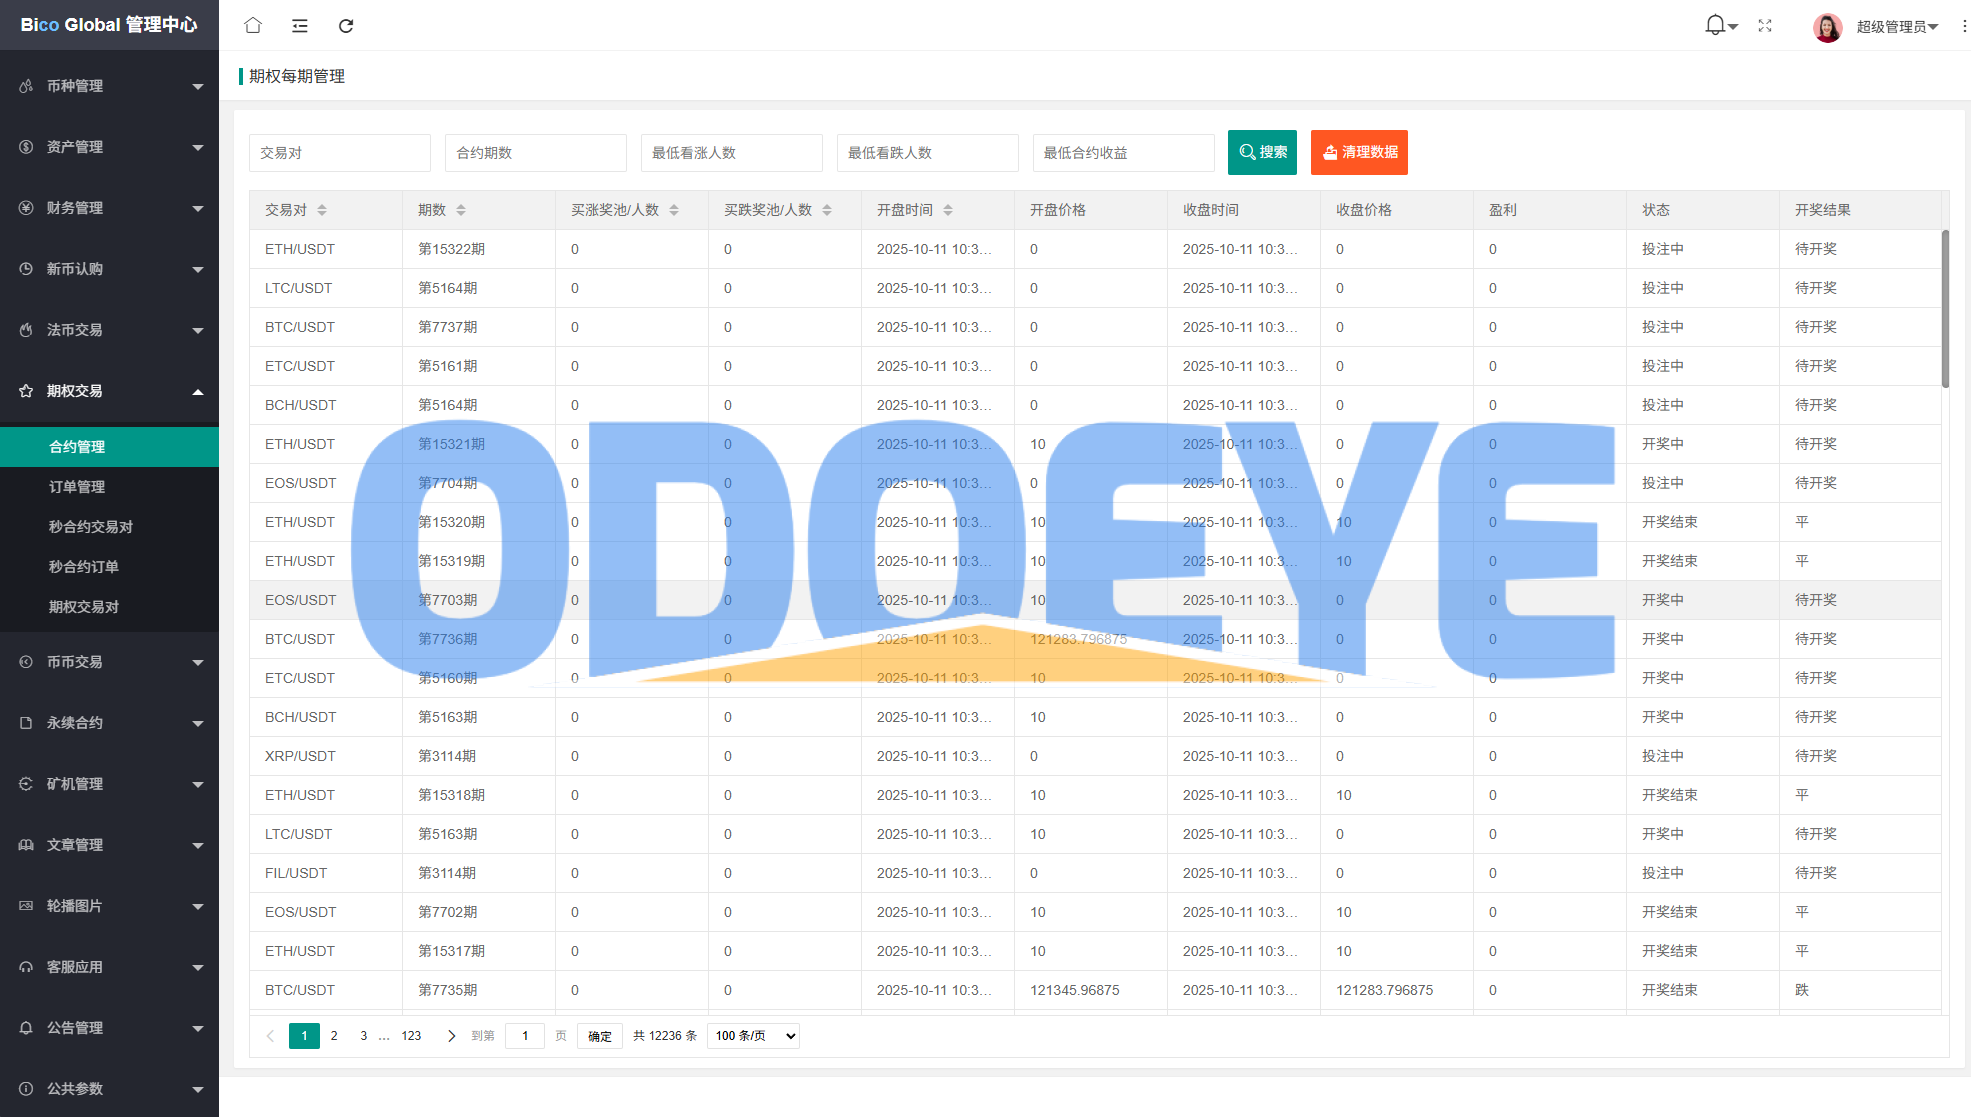Open the 100 条/页 page size dropdown

(x=753, y=1036)
